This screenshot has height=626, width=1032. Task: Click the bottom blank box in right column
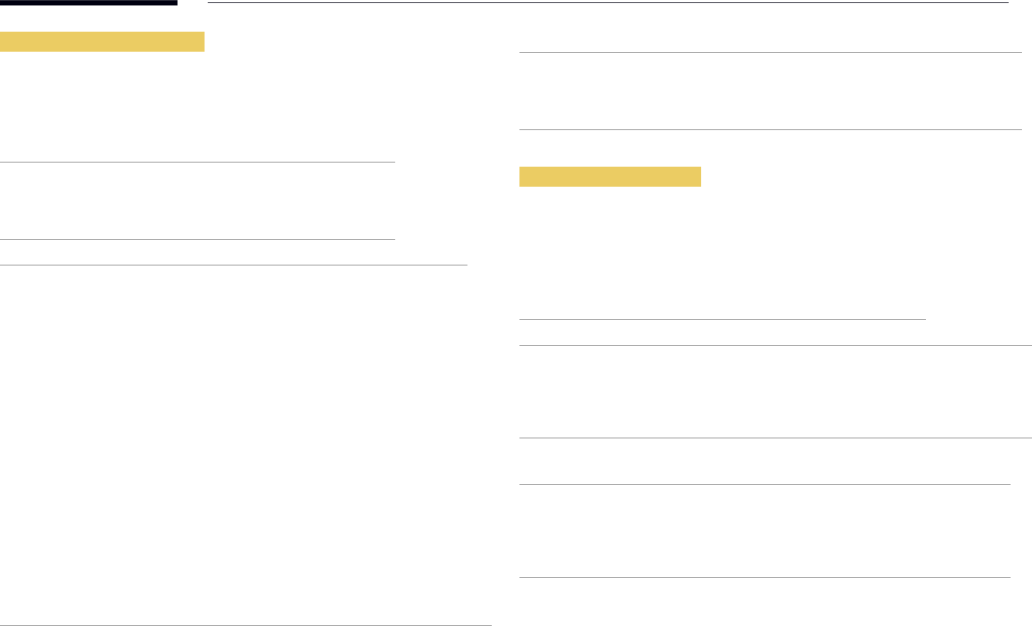765,531
